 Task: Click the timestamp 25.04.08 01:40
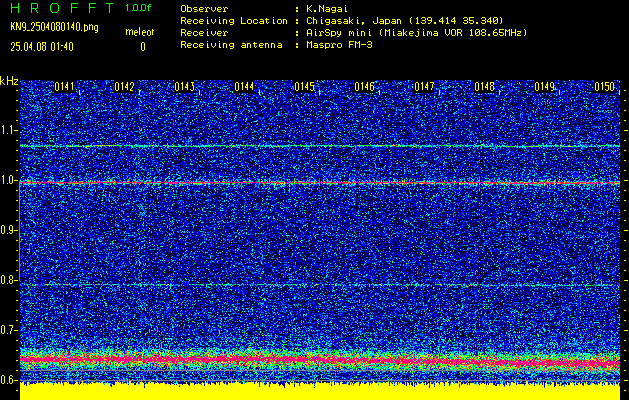pyautogui.click(x=42, y=47)
